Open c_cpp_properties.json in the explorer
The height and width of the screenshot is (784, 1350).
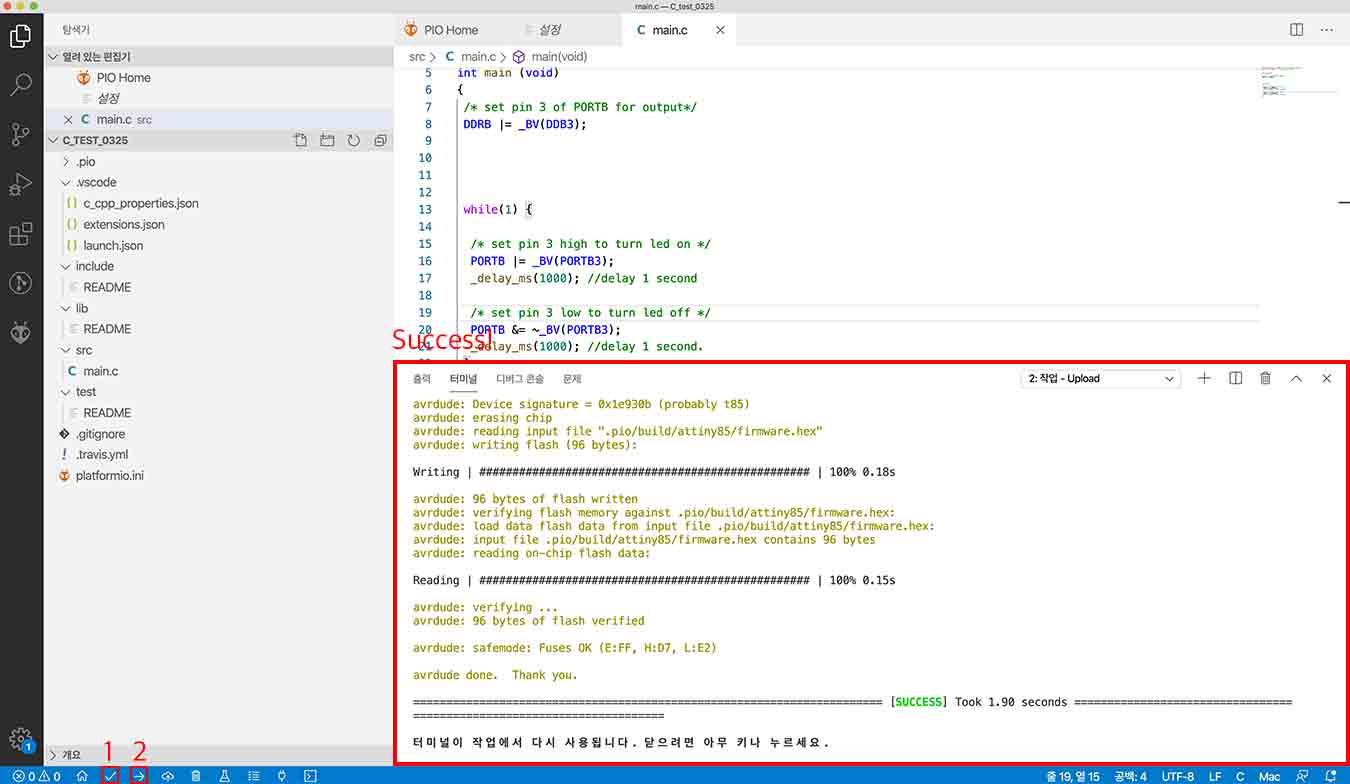141,204
